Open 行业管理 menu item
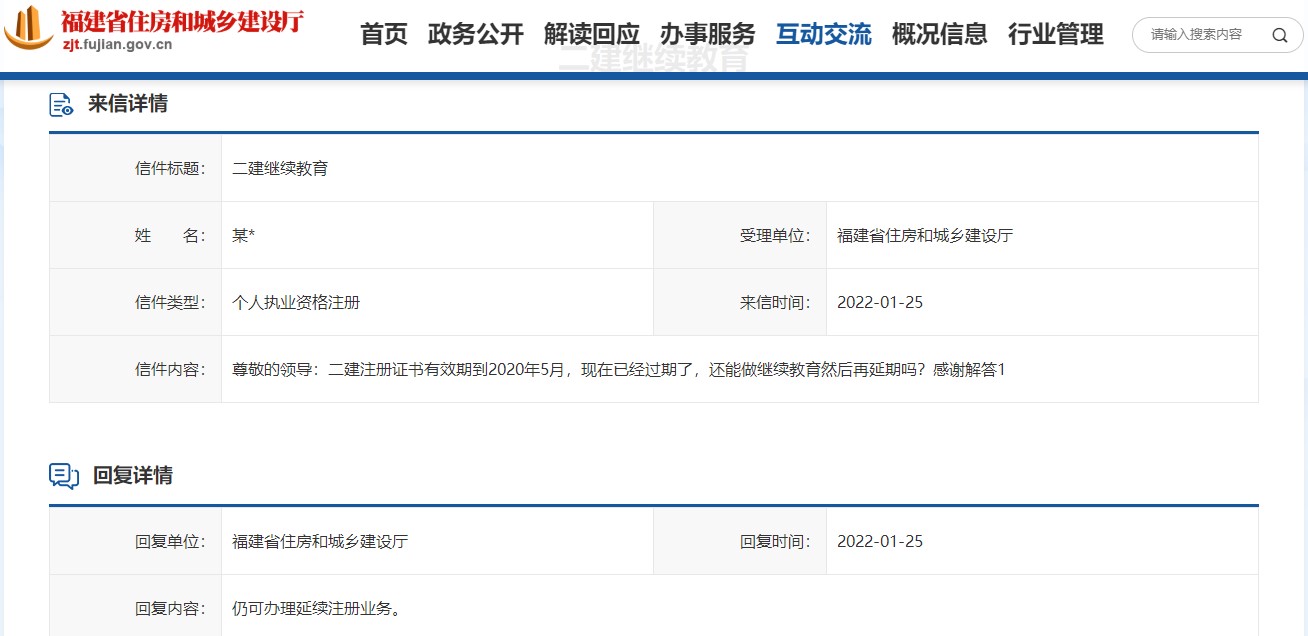Viewport: 1308px width, 636px height. click(1055, 34)
